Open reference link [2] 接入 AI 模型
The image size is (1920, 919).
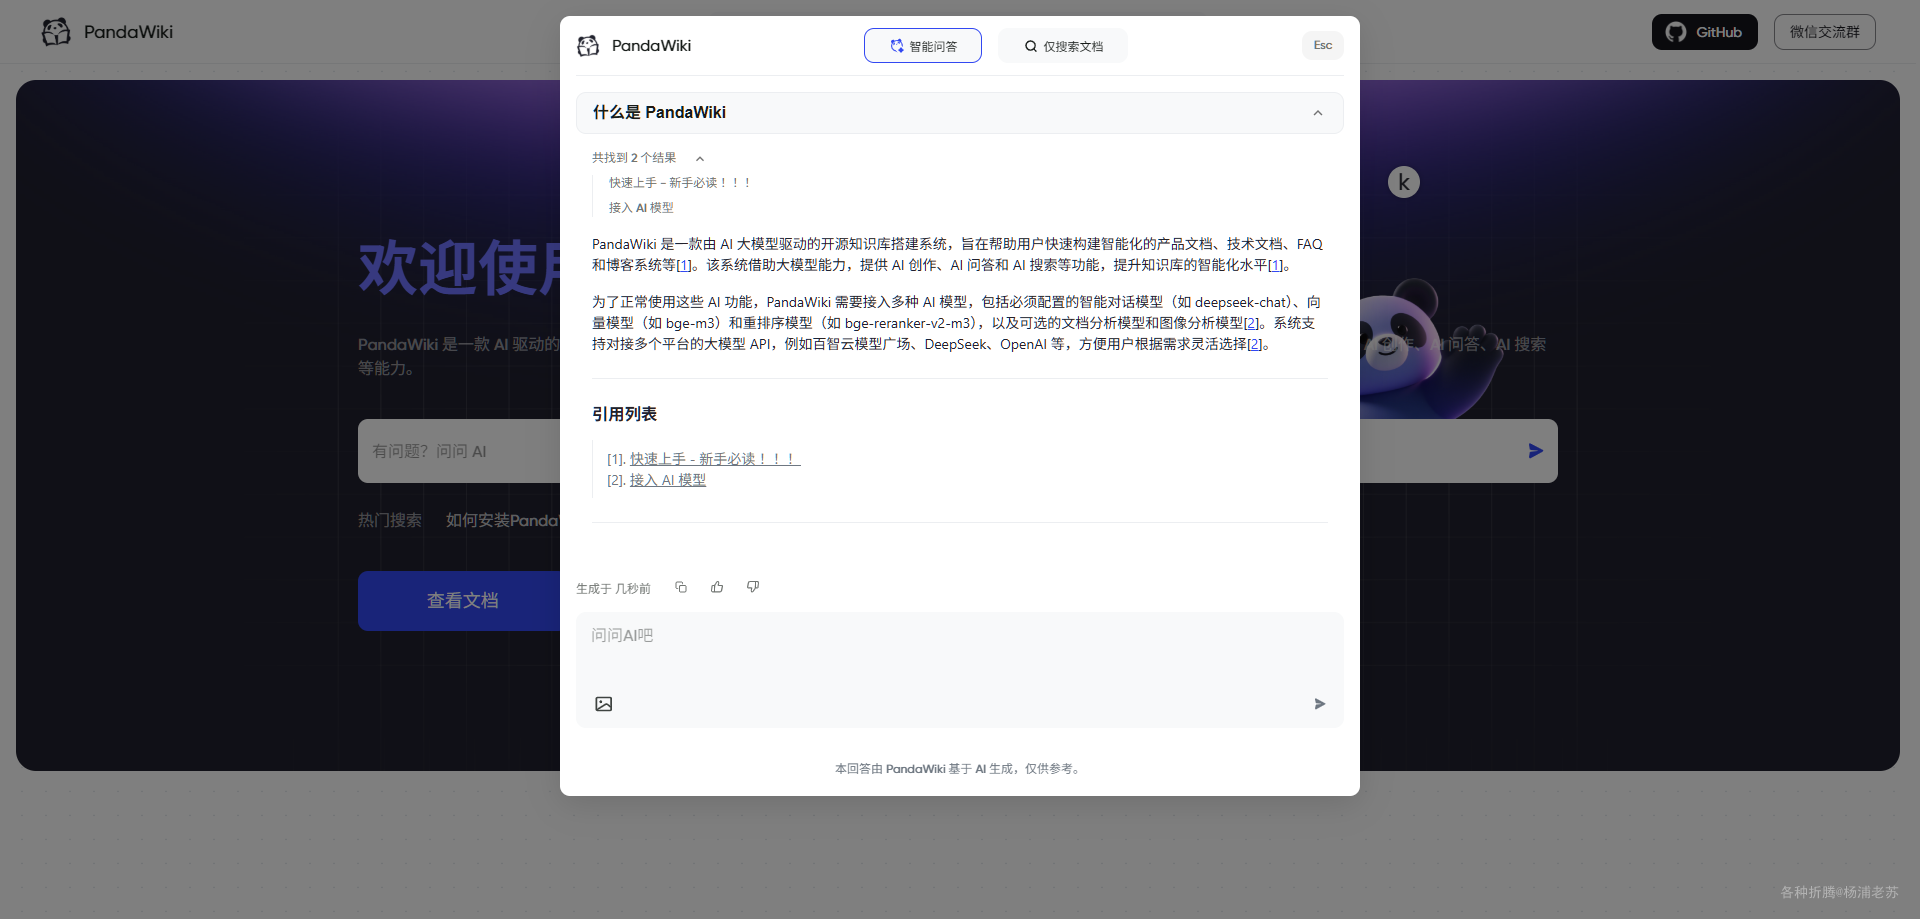coord(668,480)
